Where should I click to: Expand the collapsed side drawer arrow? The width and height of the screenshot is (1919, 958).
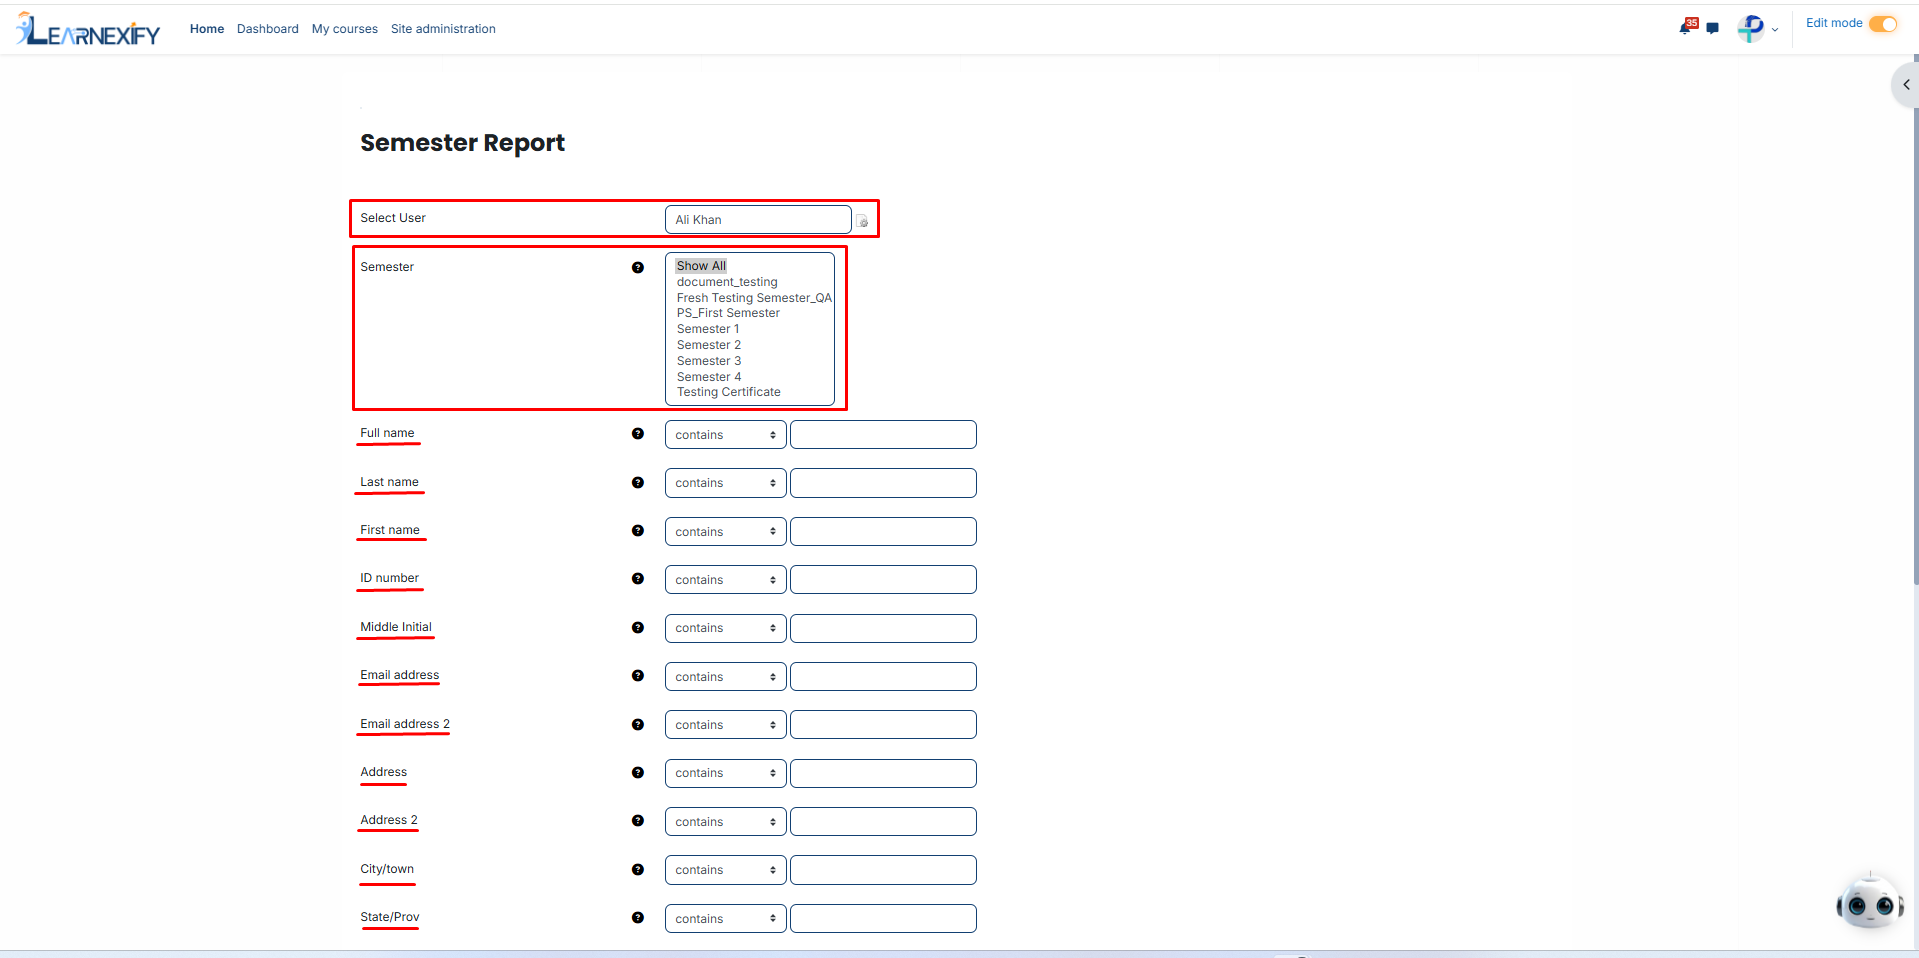click(x=1906, y=85)
